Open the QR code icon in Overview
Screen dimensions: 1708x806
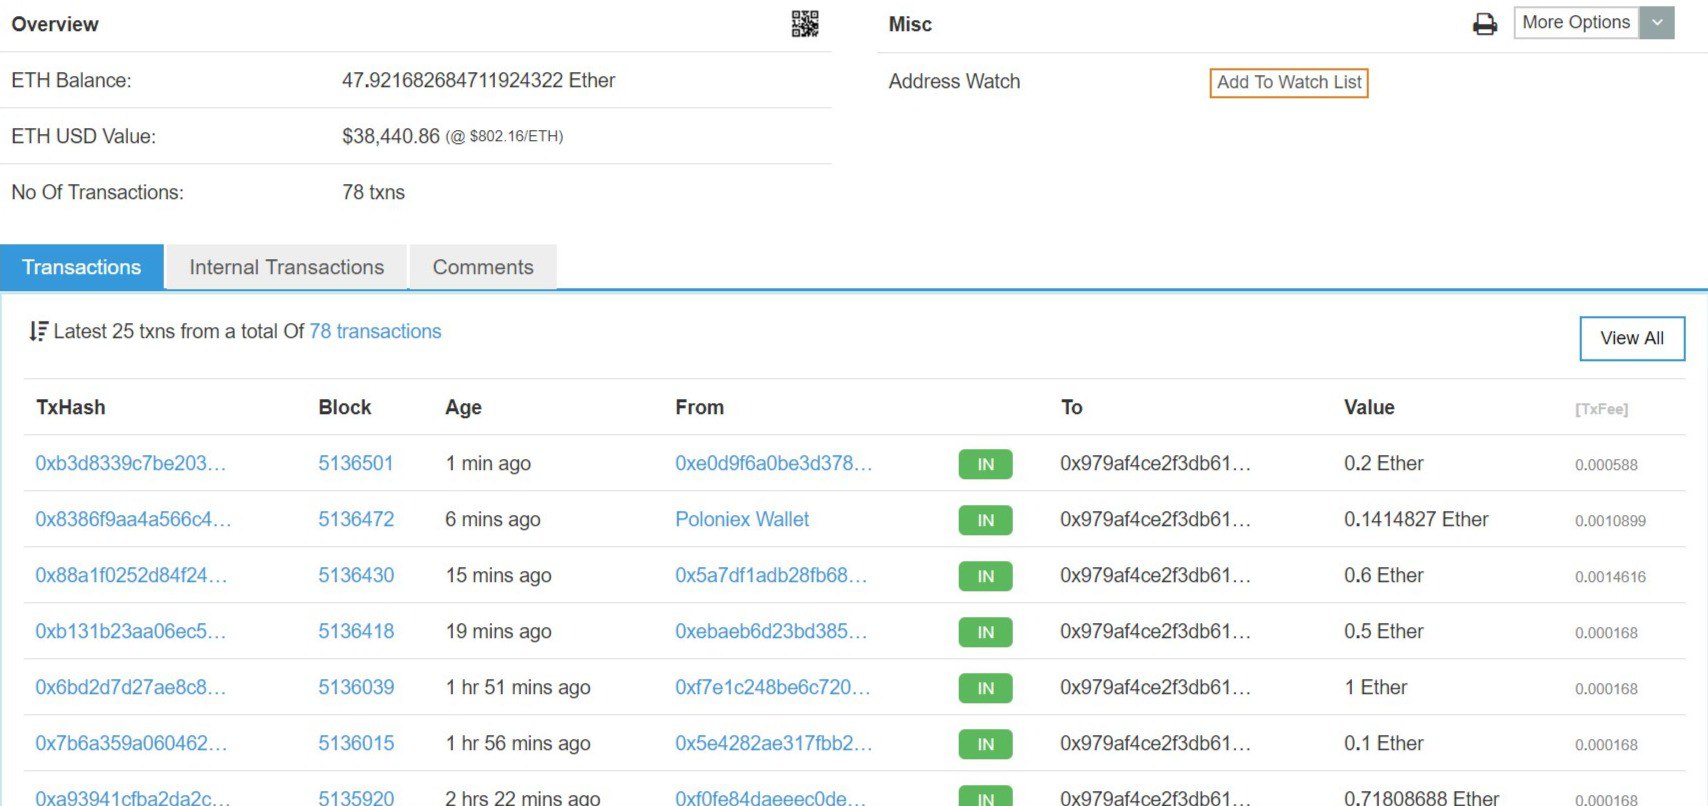point(805,24)
